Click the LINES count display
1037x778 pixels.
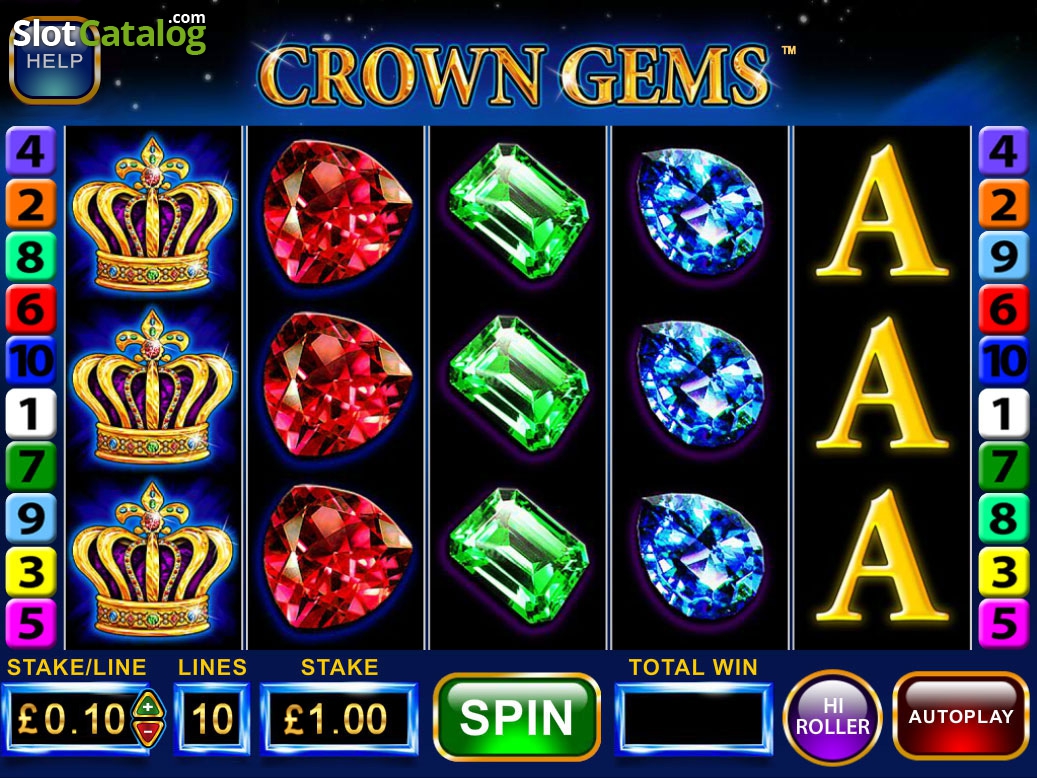212,719
